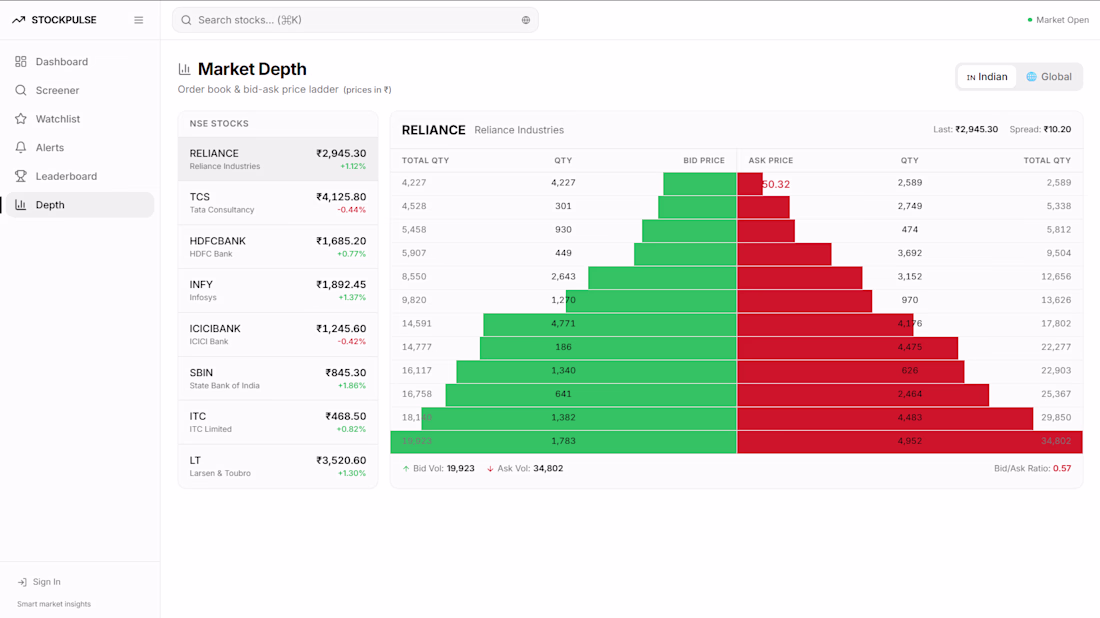1100x618 pixels.
Task: Click the Market Open status text
Action: pos(1062,20)
